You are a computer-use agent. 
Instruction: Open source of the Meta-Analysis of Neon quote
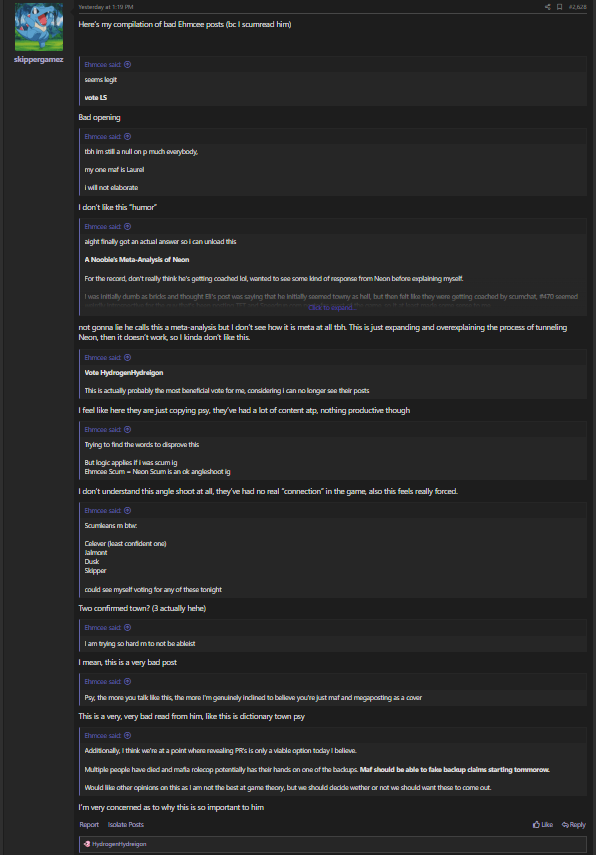127,226
